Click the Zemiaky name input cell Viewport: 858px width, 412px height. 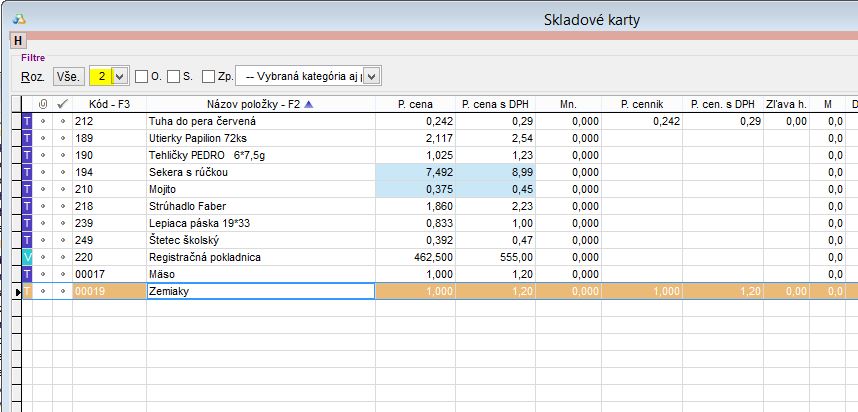[x=259, y=291]
